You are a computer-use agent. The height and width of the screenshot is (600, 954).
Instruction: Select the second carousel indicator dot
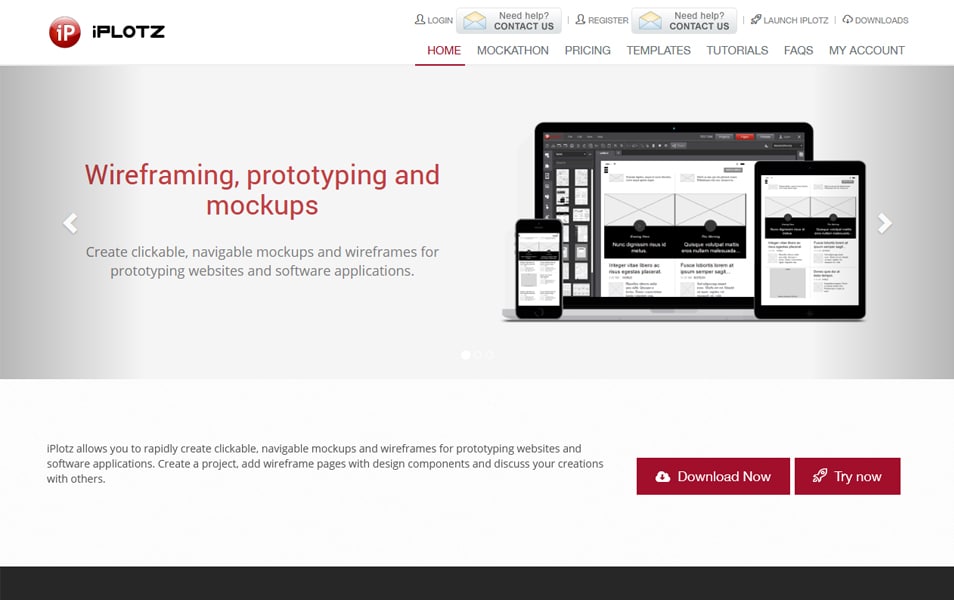coord(478,355)
